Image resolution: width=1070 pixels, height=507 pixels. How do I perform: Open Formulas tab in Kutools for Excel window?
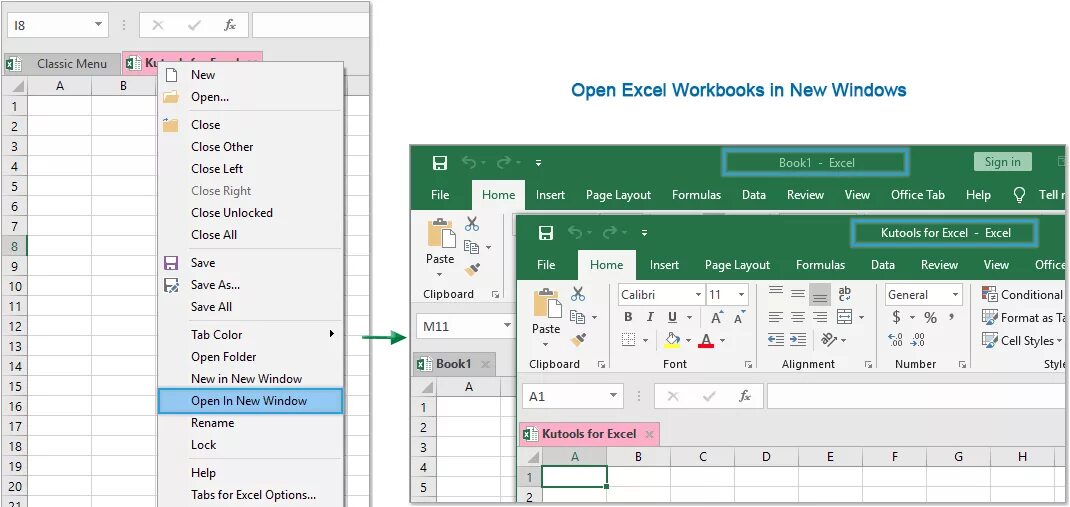pyautogui.click(x=820, y=265)
